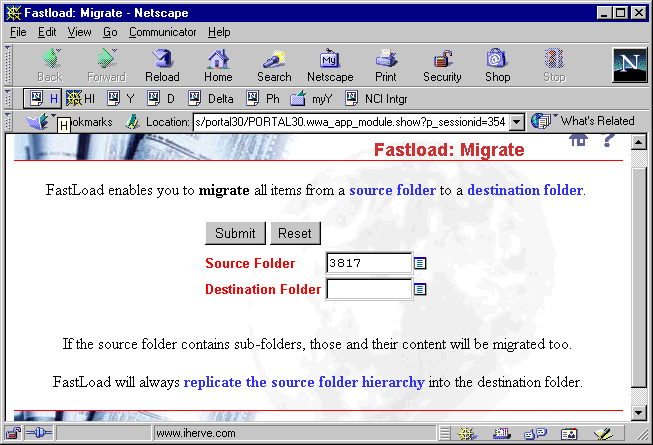Open the Security info icon
Viewport: 653px width, 445px height.
point(442,65)
